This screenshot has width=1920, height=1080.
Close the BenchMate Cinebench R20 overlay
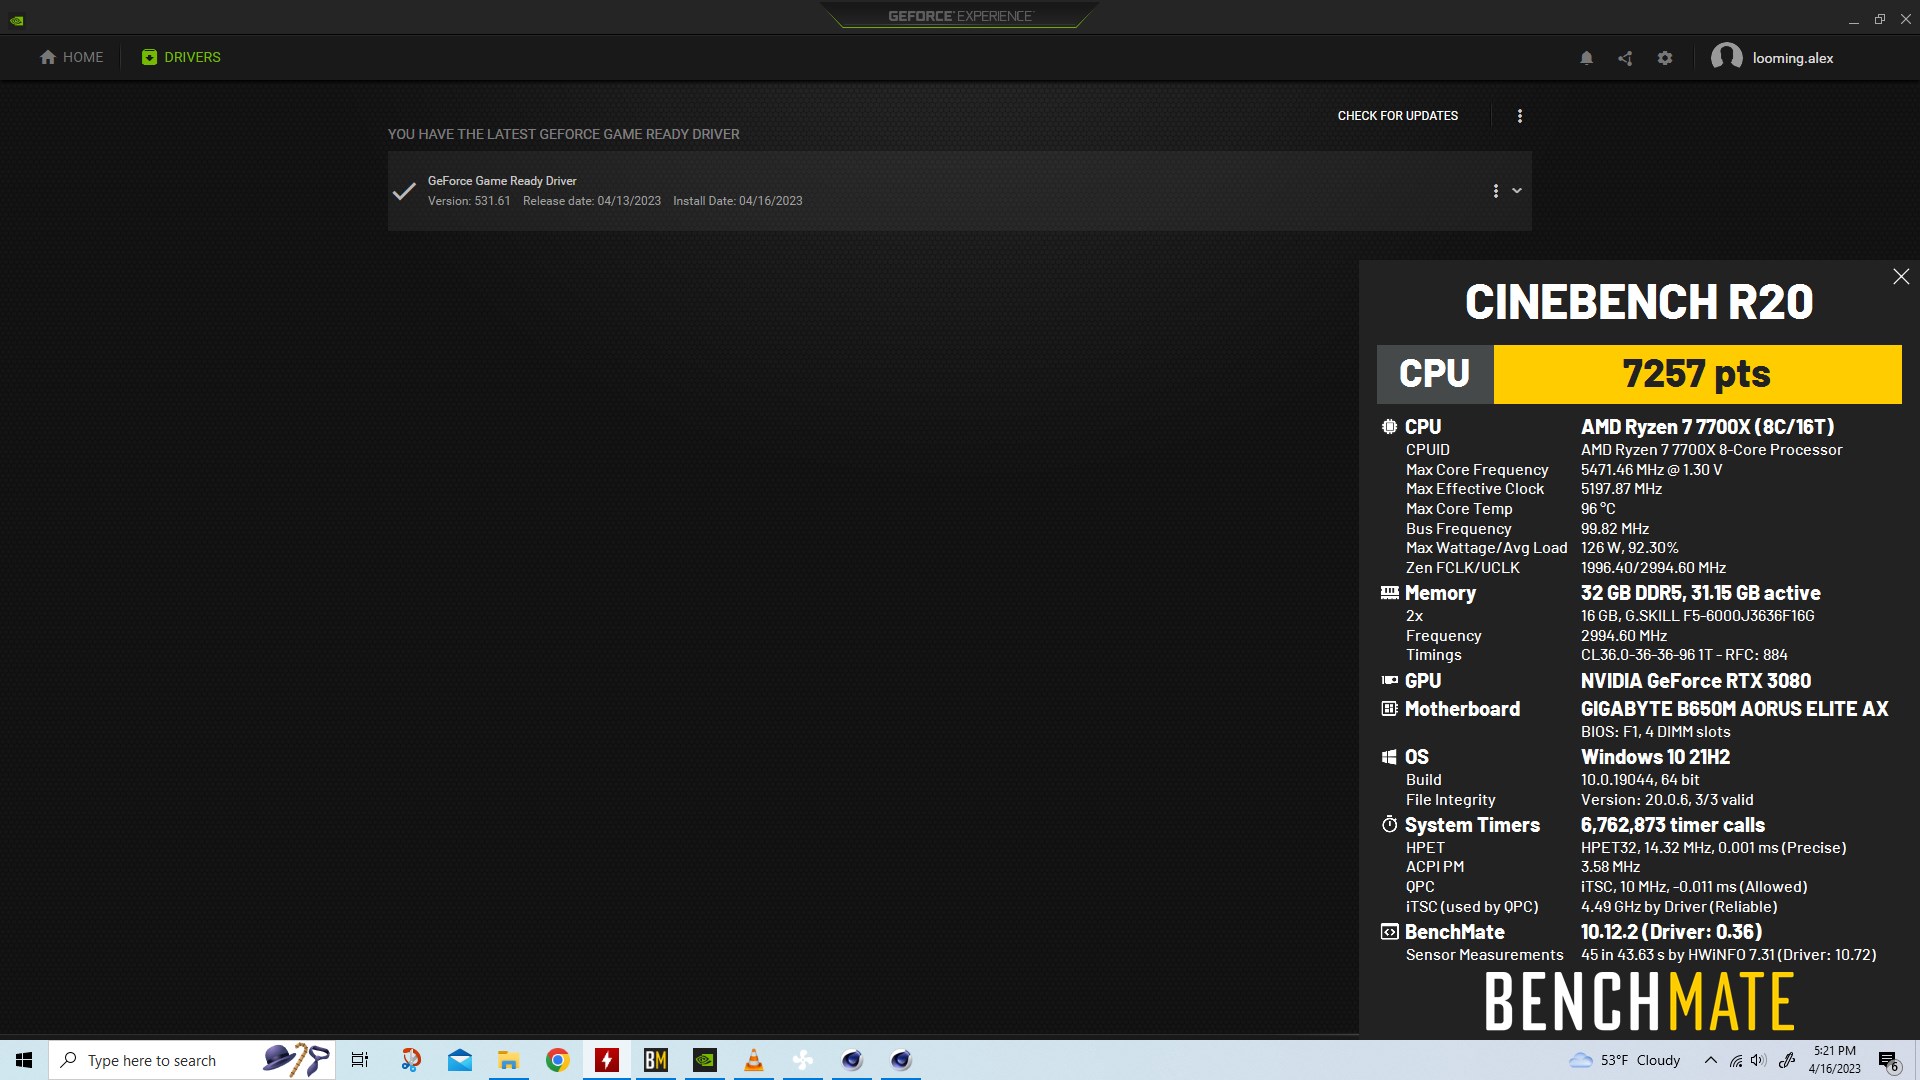pos(1901,277)
